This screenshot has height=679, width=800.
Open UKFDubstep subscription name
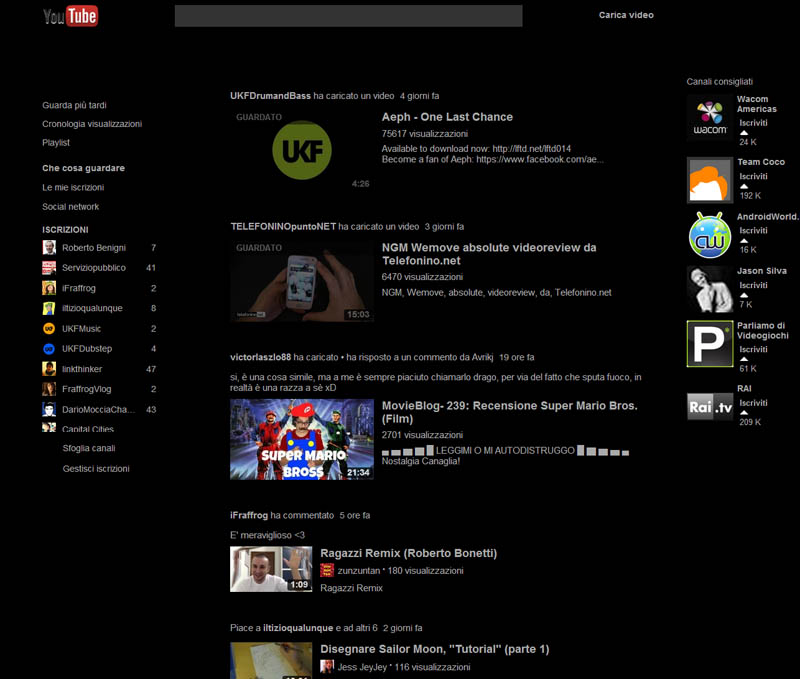[x=87, y=349]
